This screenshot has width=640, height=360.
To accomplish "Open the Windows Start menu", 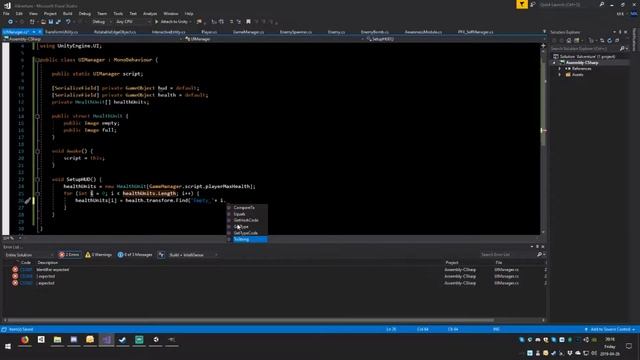I will click(x=8, y=346).
